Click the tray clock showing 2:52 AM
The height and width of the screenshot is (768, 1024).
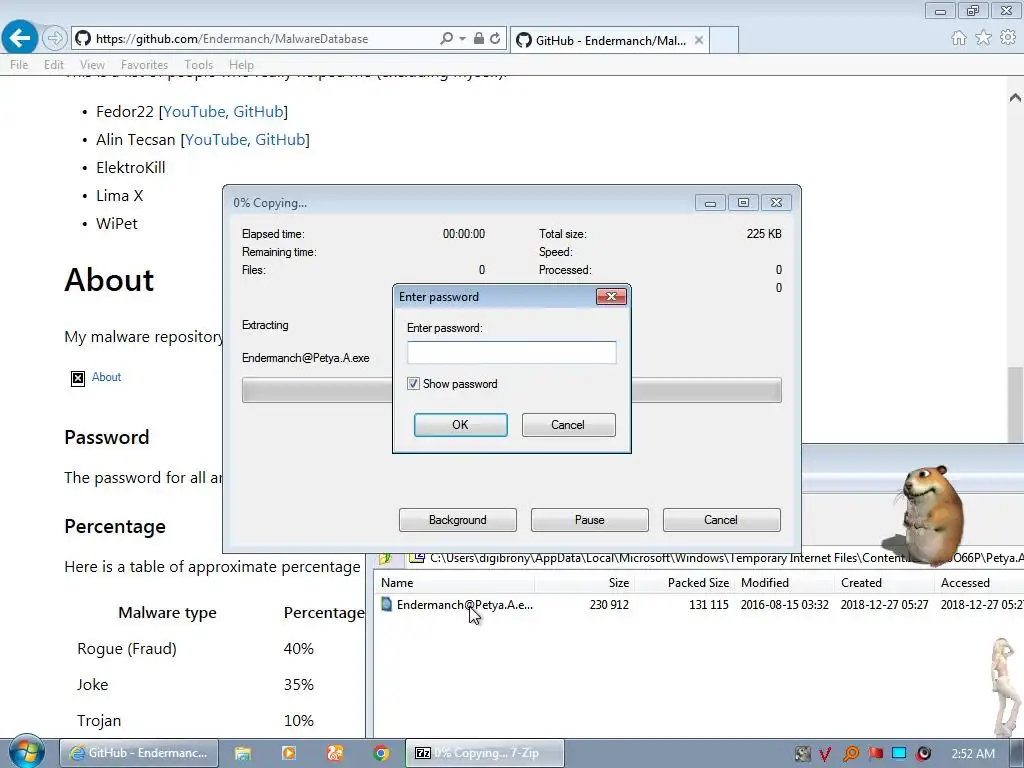[972, 754]
